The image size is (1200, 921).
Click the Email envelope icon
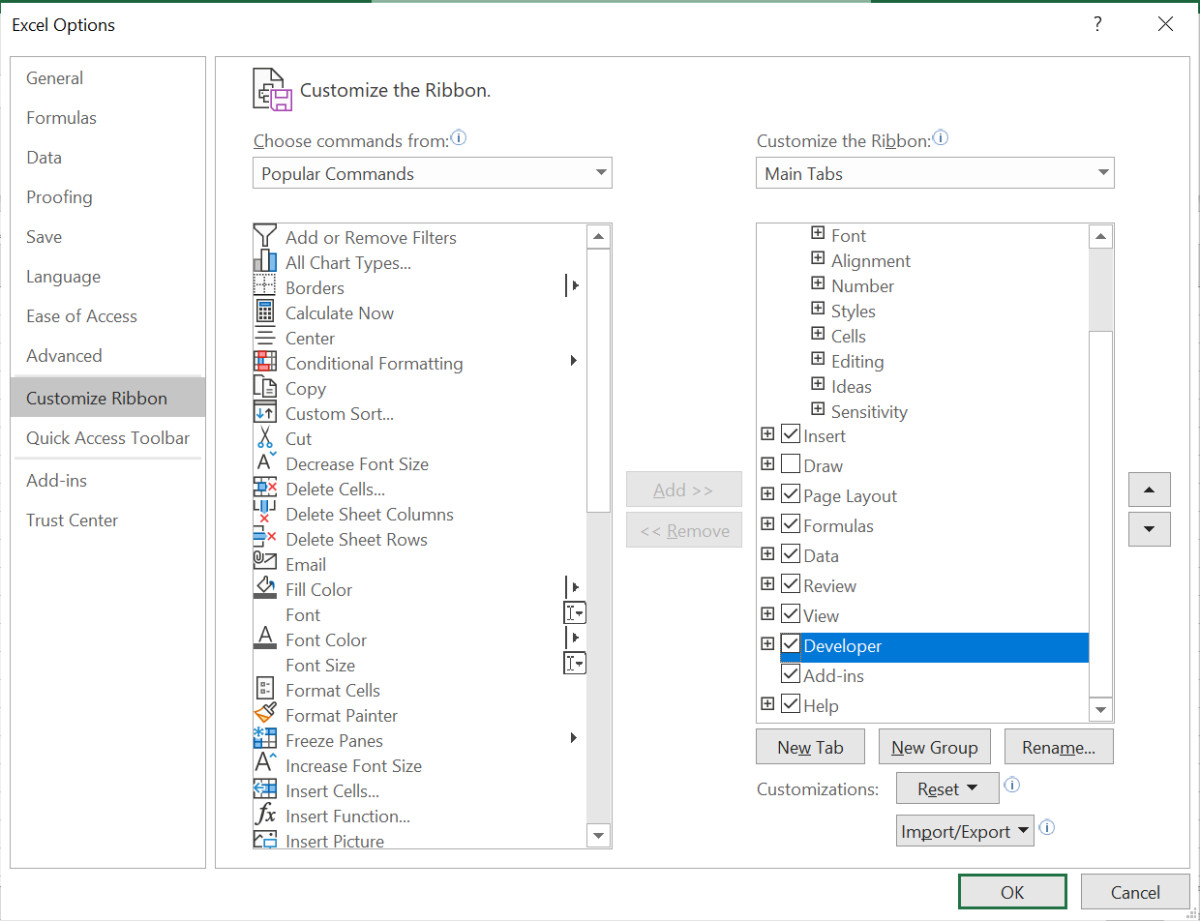coord(265,564)
